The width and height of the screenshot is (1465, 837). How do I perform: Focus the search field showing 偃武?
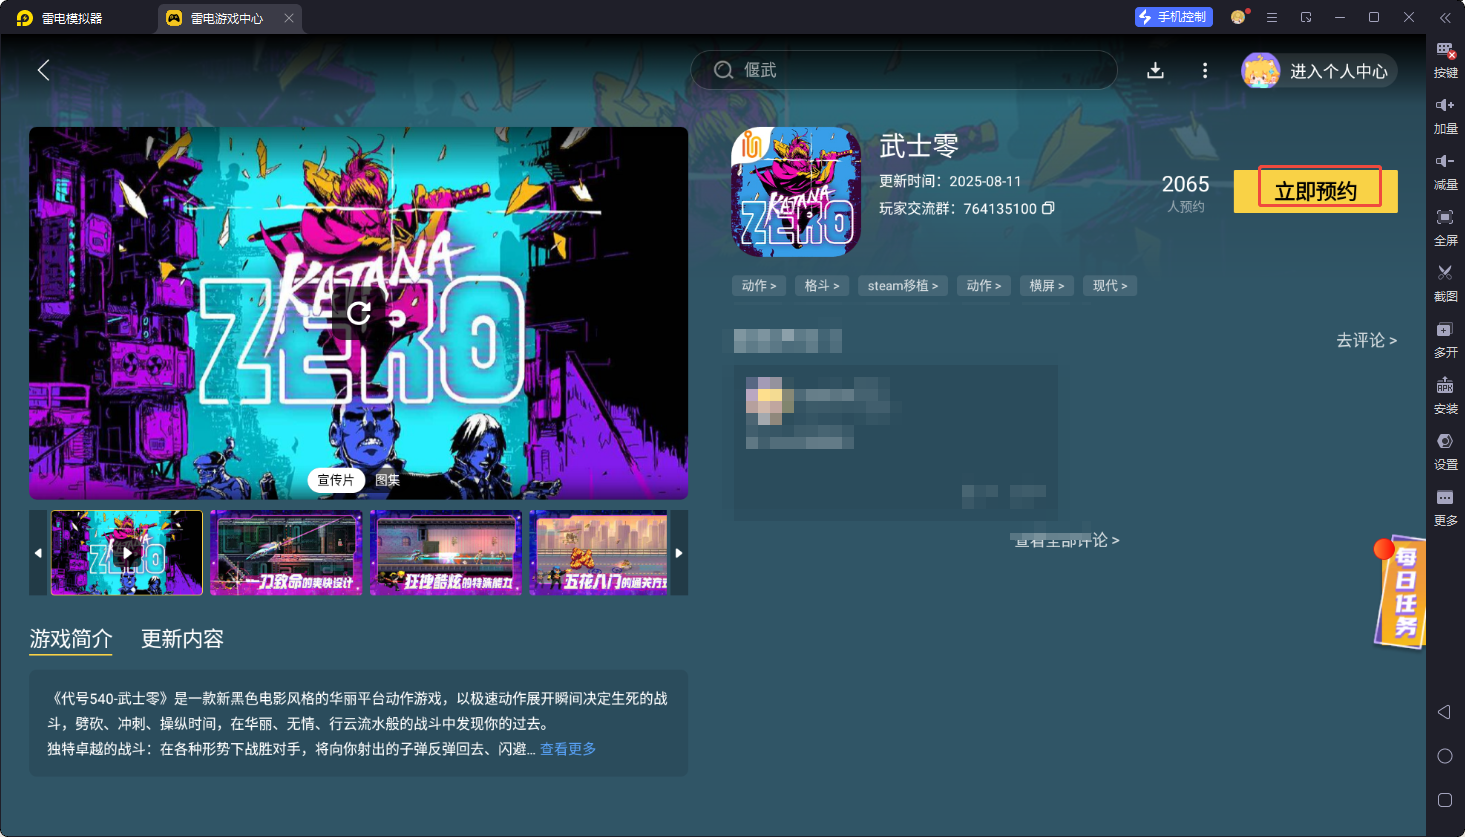904,70
